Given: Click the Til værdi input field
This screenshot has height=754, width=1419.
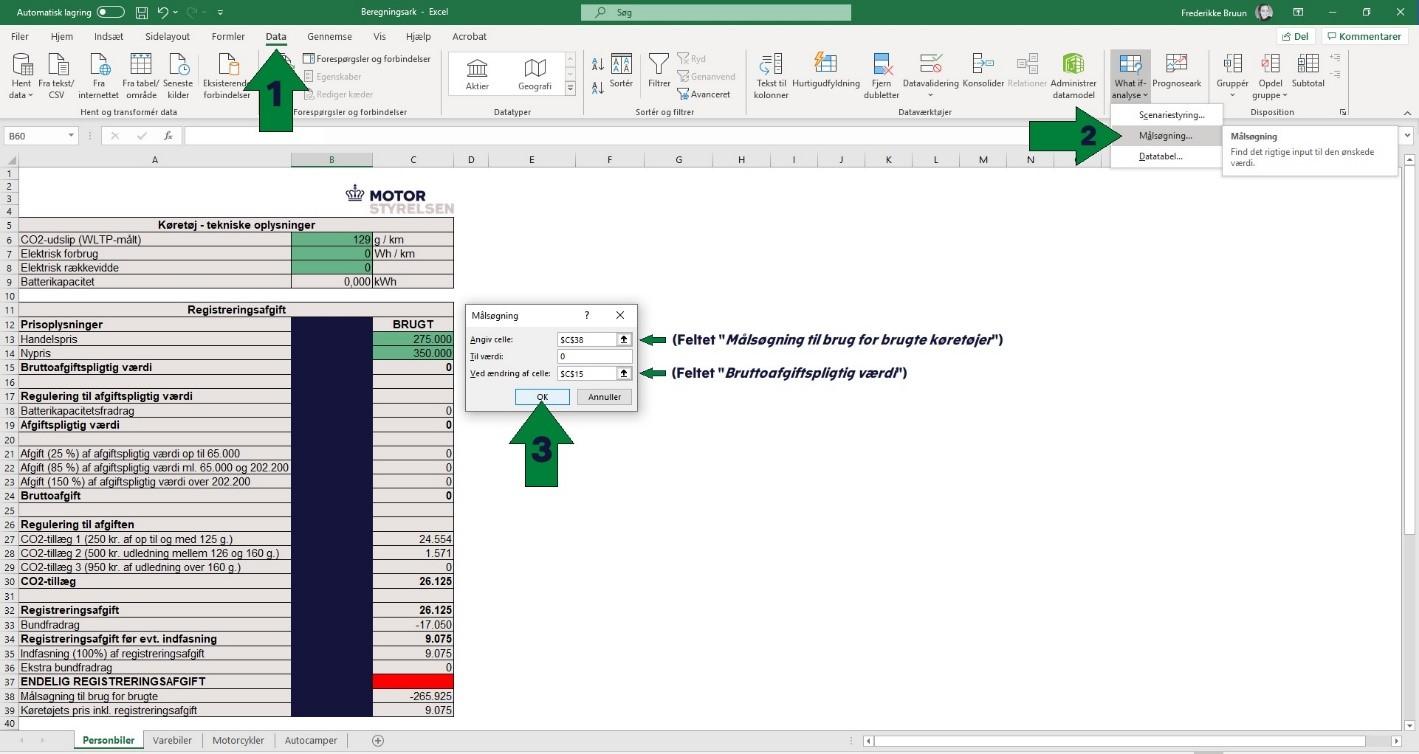Looking at the screenshot, I should tap(594, 356).
